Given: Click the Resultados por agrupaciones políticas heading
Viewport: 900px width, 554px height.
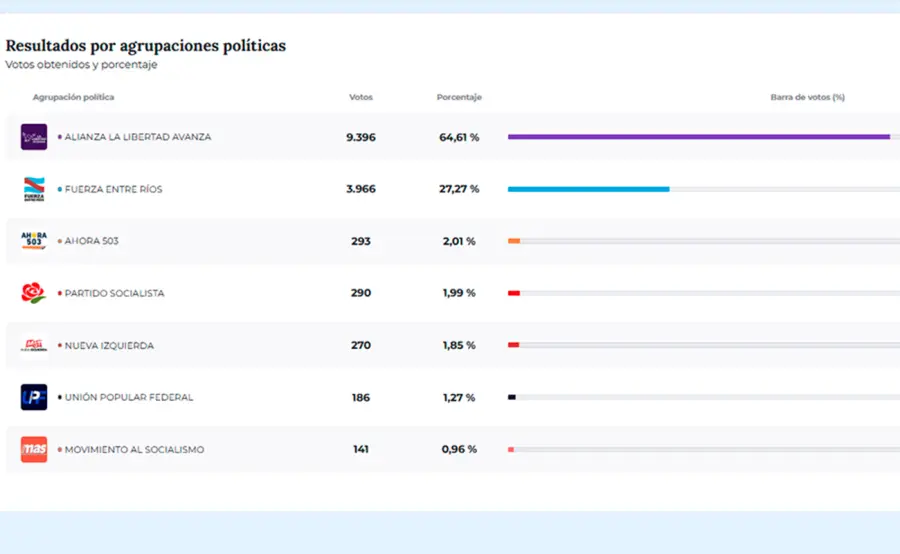Looking at the screenshot, I should (146, 46).
